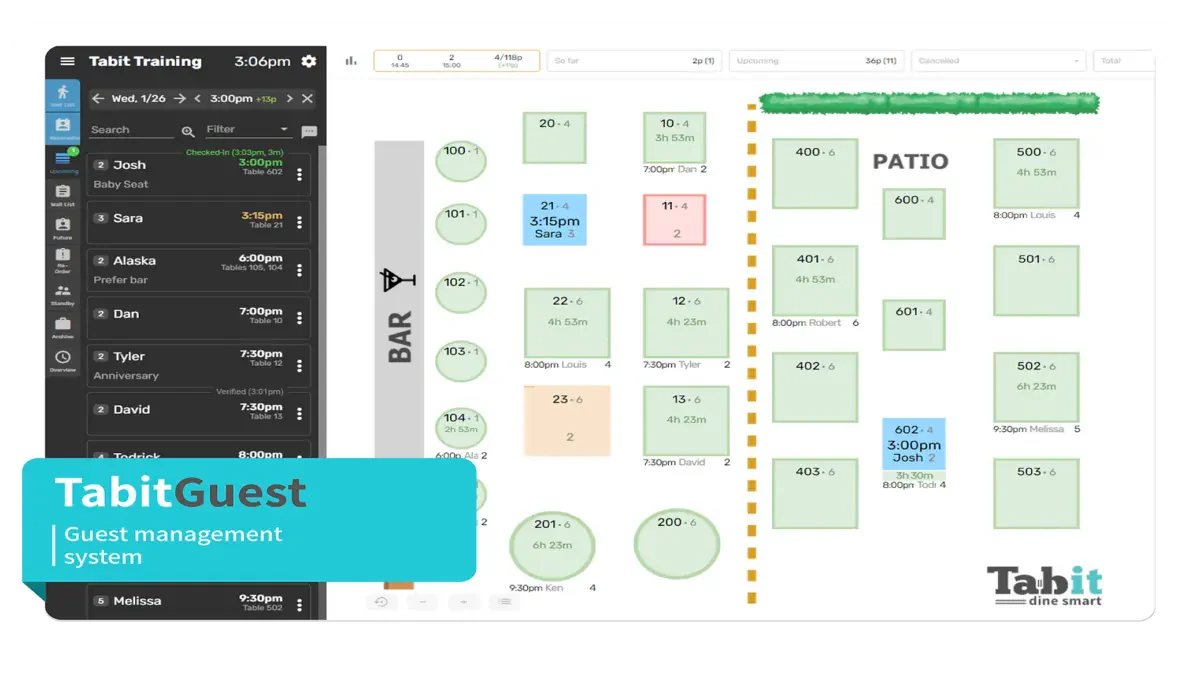Click the magnifier search icon
Screen dimensions: 1200x675
click(x=188, y=131)
